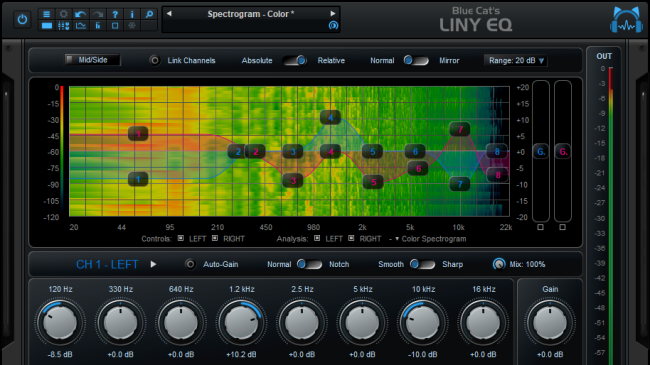Image resolution: width=650 pixels, height=365 pixels.
Task: Toggle the Normal/Mirror switch
Action: tap(416, 61)
